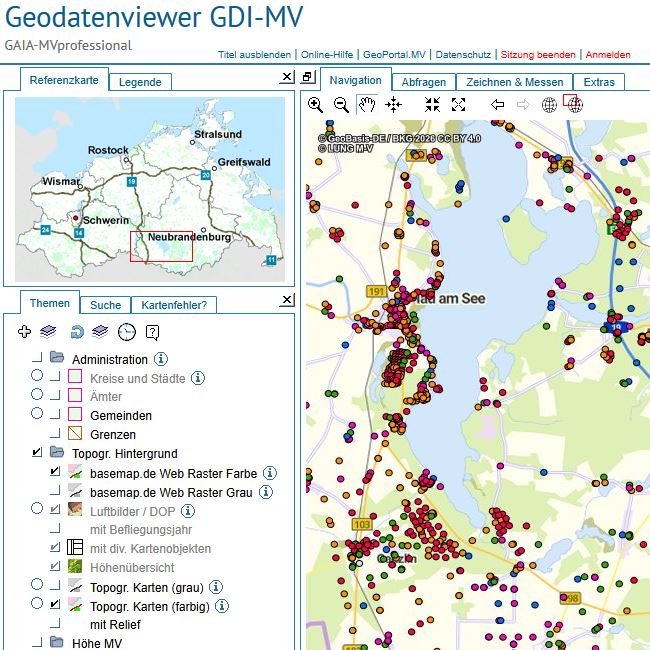Select the Topogr. Karten (grau) radio button
This screenshot has height=650, width=650.
[37, 584]
